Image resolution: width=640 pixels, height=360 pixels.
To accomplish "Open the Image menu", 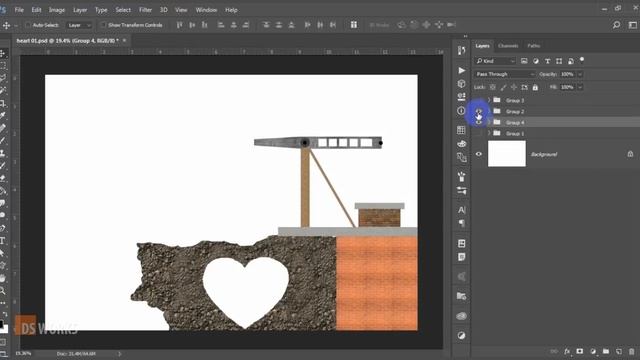I will (57, 10).
